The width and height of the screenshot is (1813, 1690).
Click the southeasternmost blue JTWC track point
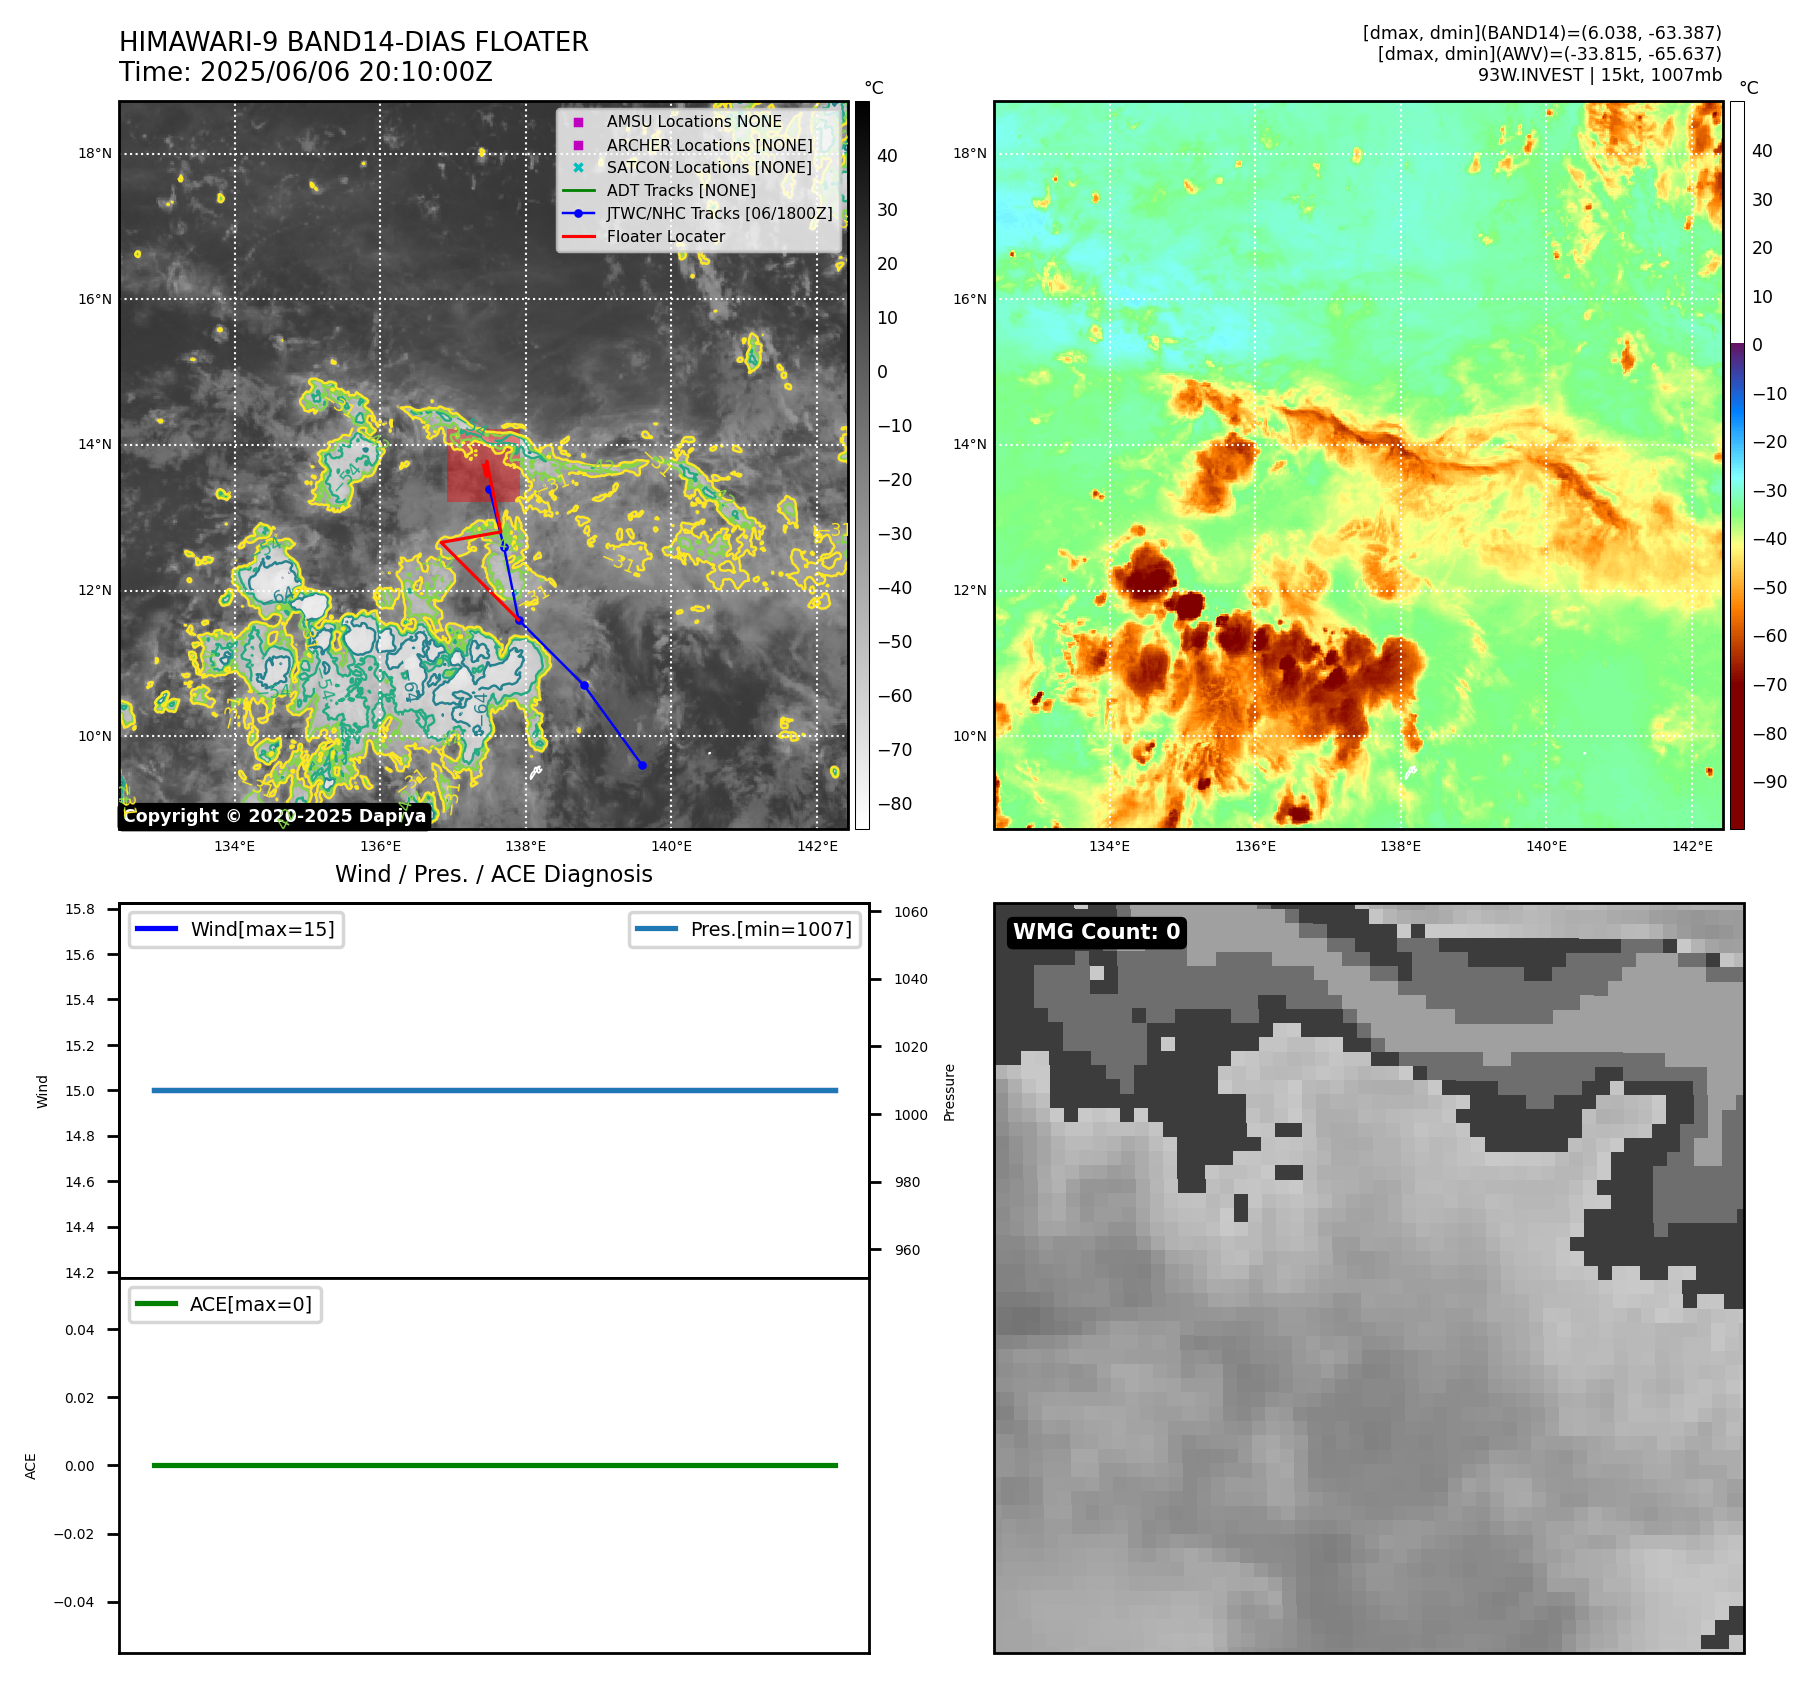point(642,765)
